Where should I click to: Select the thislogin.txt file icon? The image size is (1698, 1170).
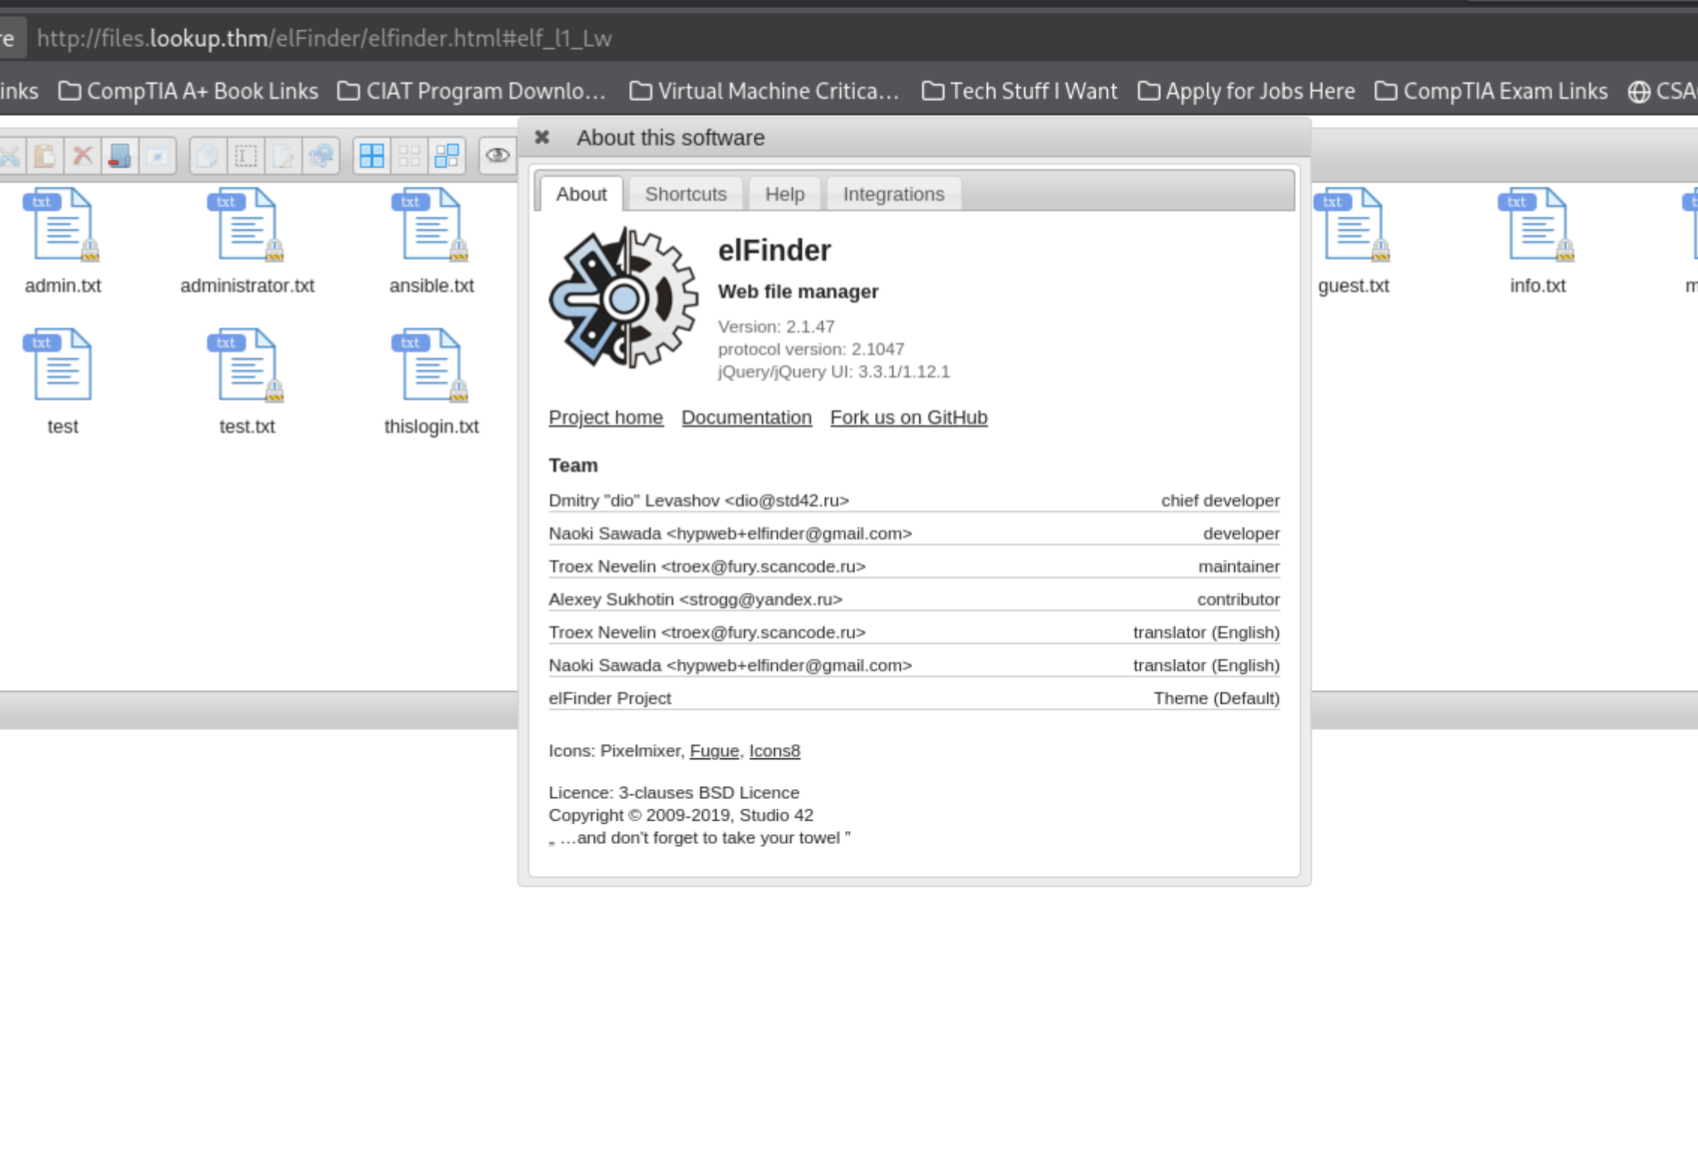point(431,366)
